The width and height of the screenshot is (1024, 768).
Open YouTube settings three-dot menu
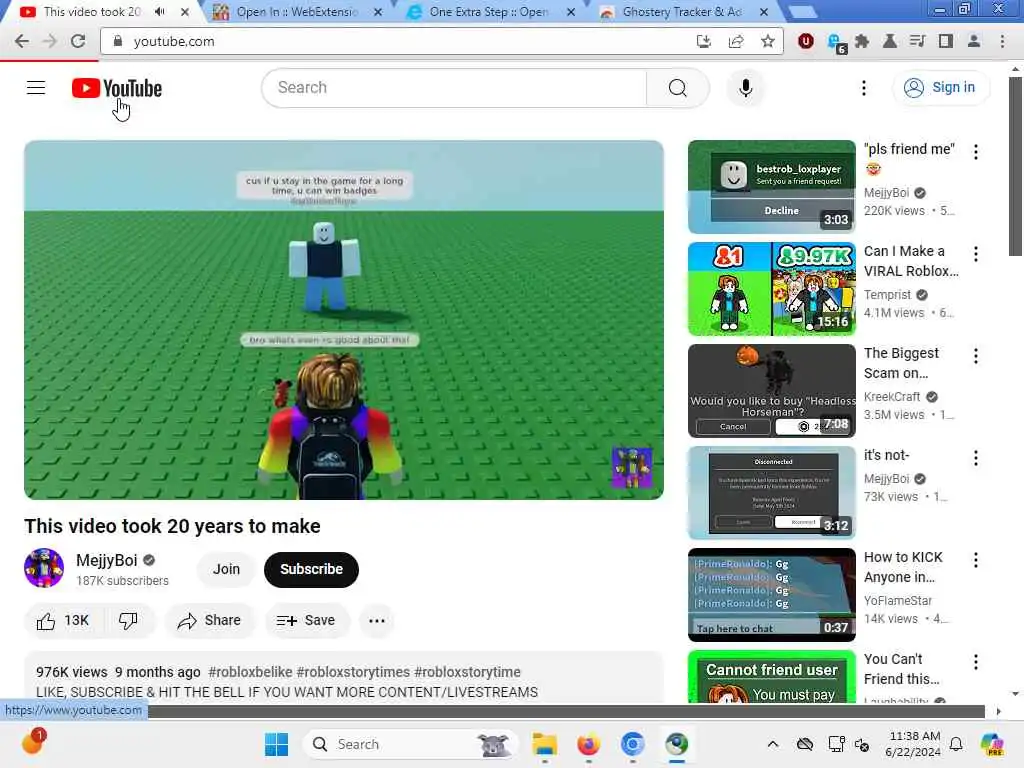[x=863, y=88]
